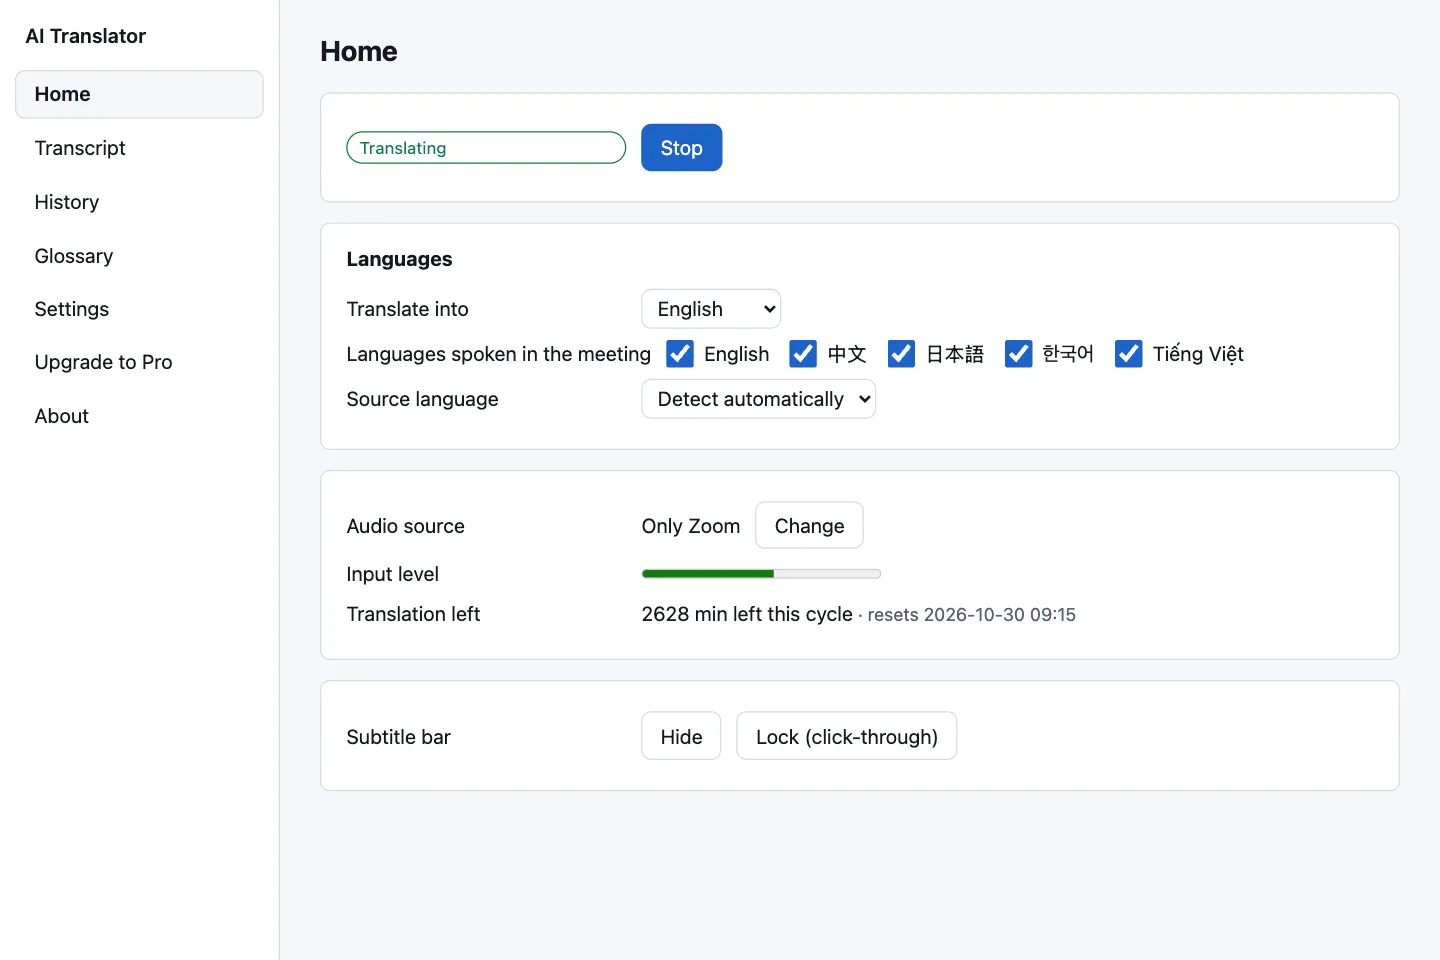Uncheck the 中文 meeting language
This screenshot has width=1440, height=960.
click(x=803, y=354)
